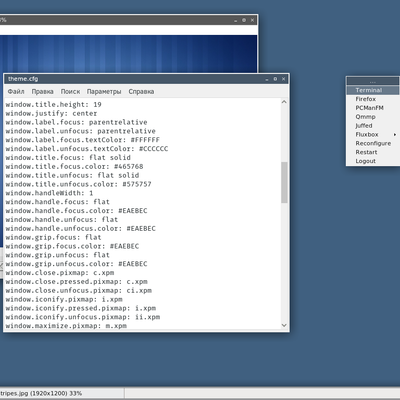Viewport: 400px width, 400px height.
Task: Launch Firefox from the root menu
Action: click(373, 99)
